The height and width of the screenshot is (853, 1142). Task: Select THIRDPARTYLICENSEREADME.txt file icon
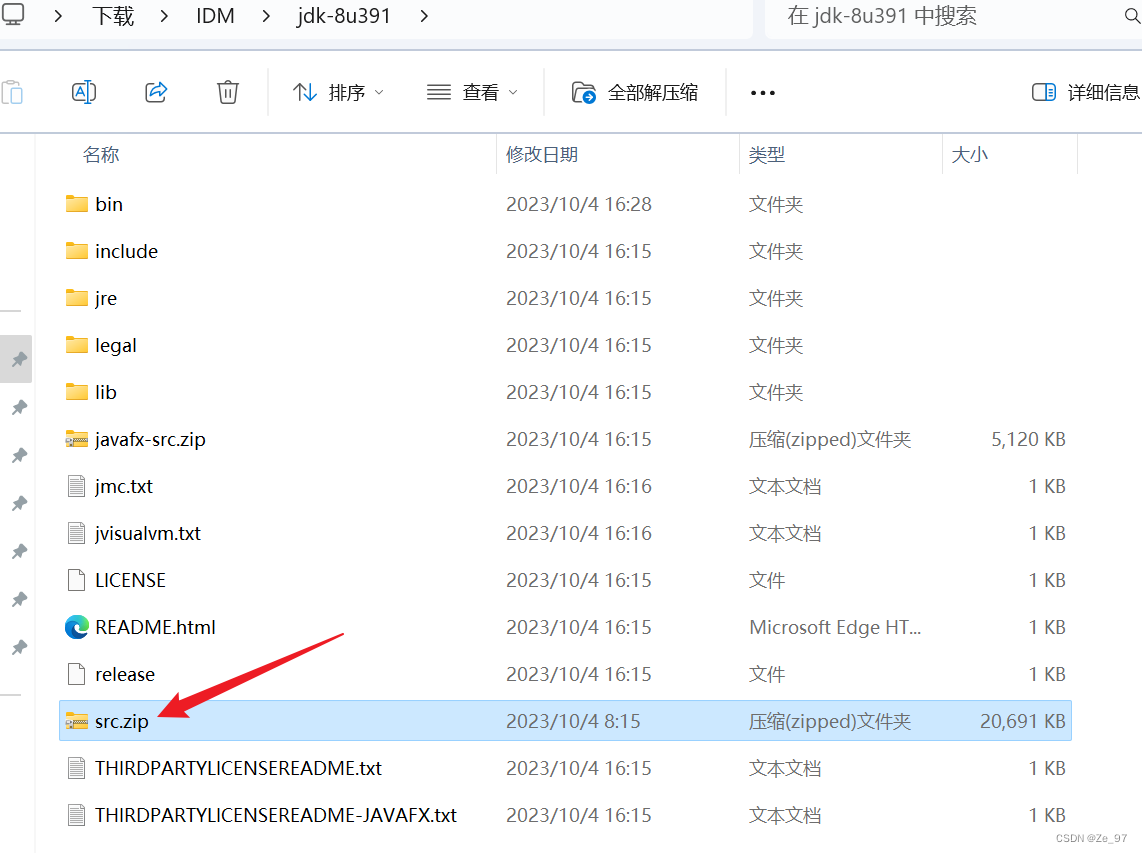pyautogui.click(x=76, y=768)
